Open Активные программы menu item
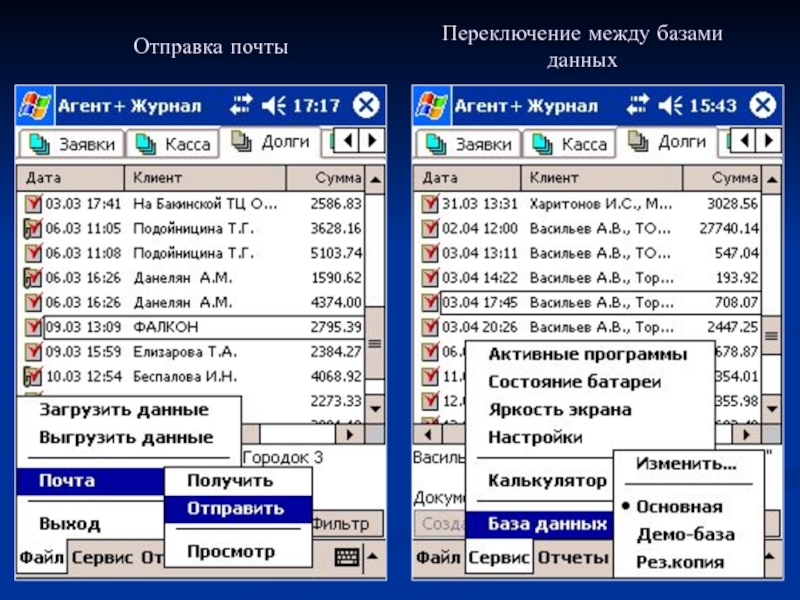The height and width of the screenshot is (600, 800). pyautogui.click(x=588, y=354)
